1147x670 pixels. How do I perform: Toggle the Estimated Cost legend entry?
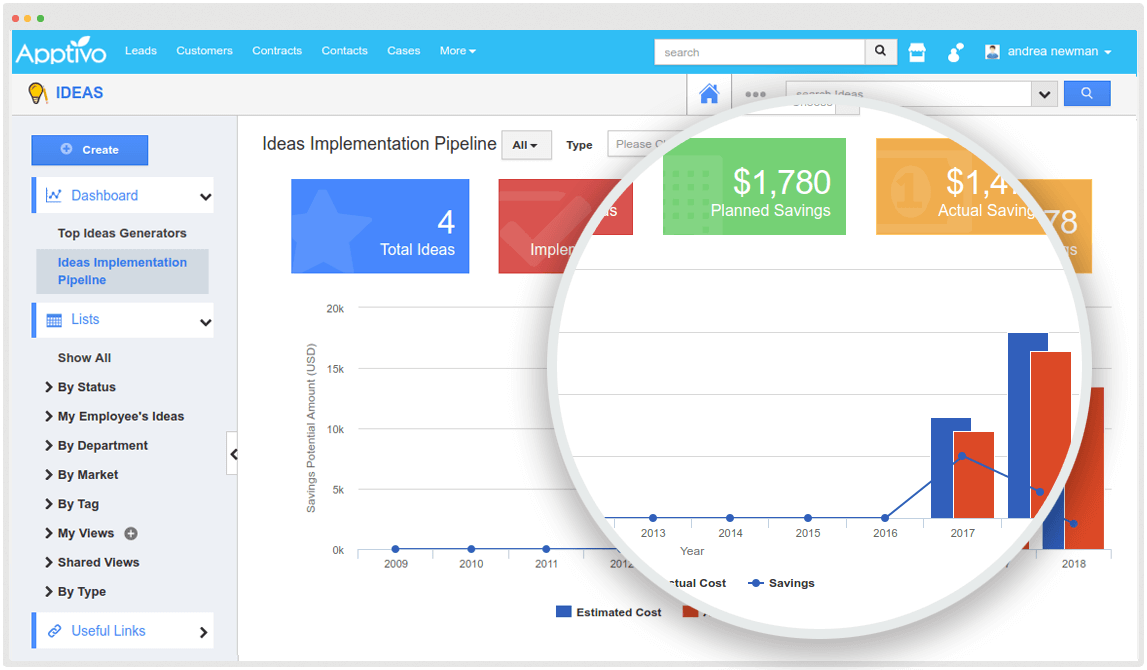coord(608,611)
